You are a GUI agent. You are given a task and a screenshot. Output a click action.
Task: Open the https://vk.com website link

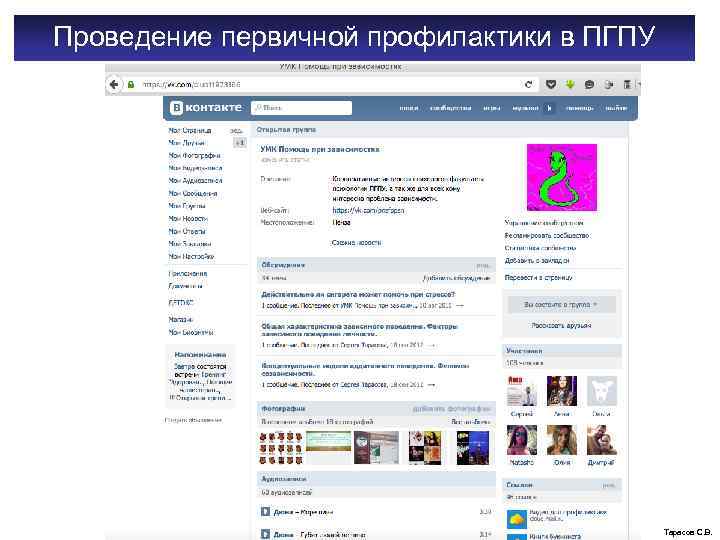[368, 210]
